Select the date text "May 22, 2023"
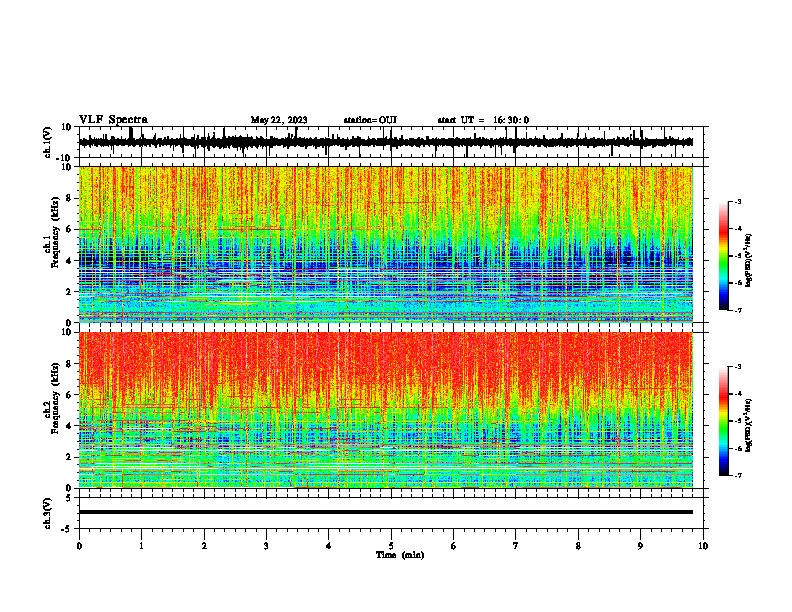 pos(279,120)
